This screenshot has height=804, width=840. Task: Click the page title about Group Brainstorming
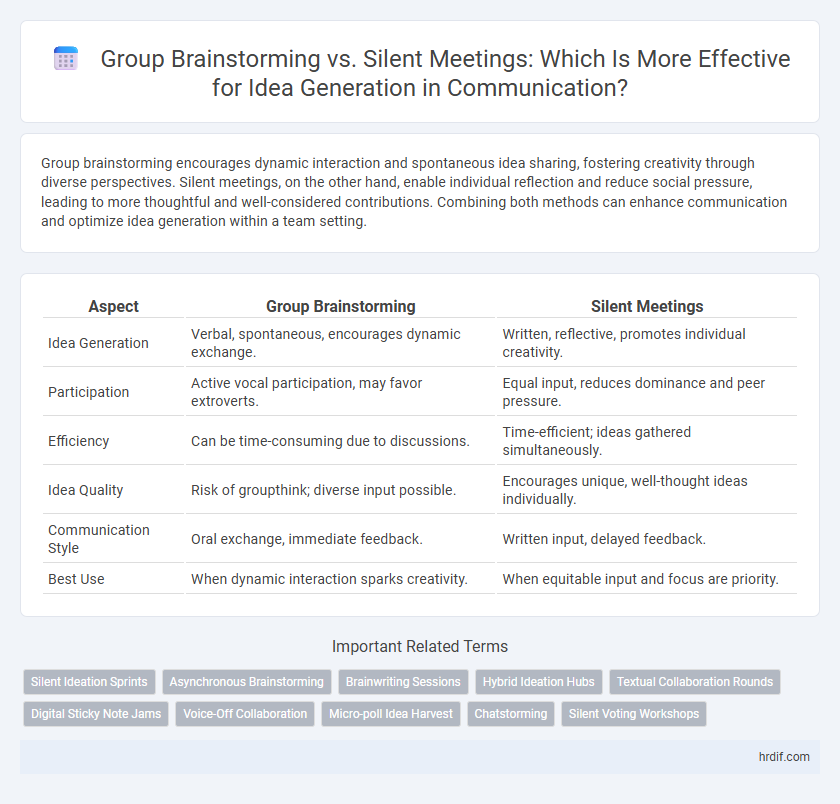pyautogui.click(x=445, y=73)
